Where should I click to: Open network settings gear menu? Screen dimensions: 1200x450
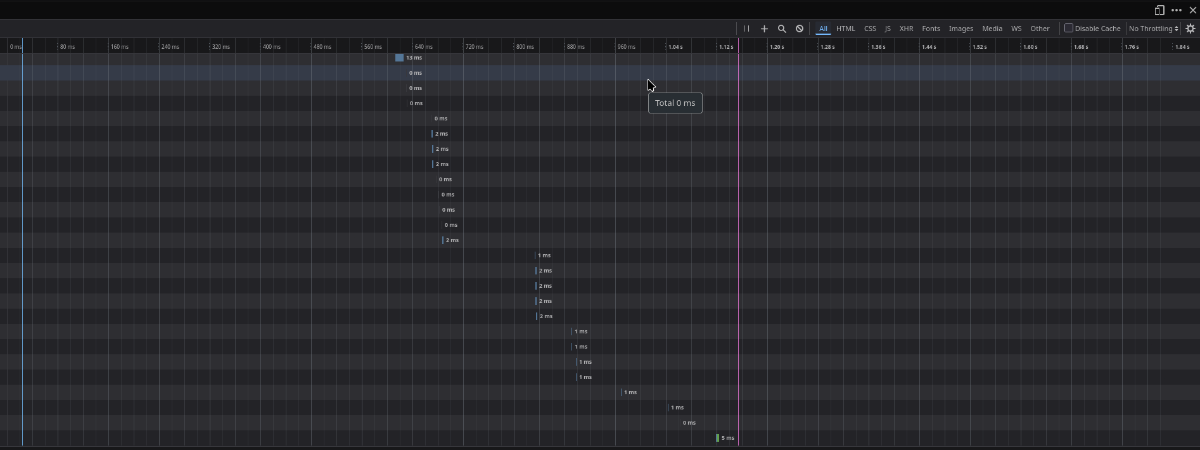pyautogui.click(x=1190, y=29)
